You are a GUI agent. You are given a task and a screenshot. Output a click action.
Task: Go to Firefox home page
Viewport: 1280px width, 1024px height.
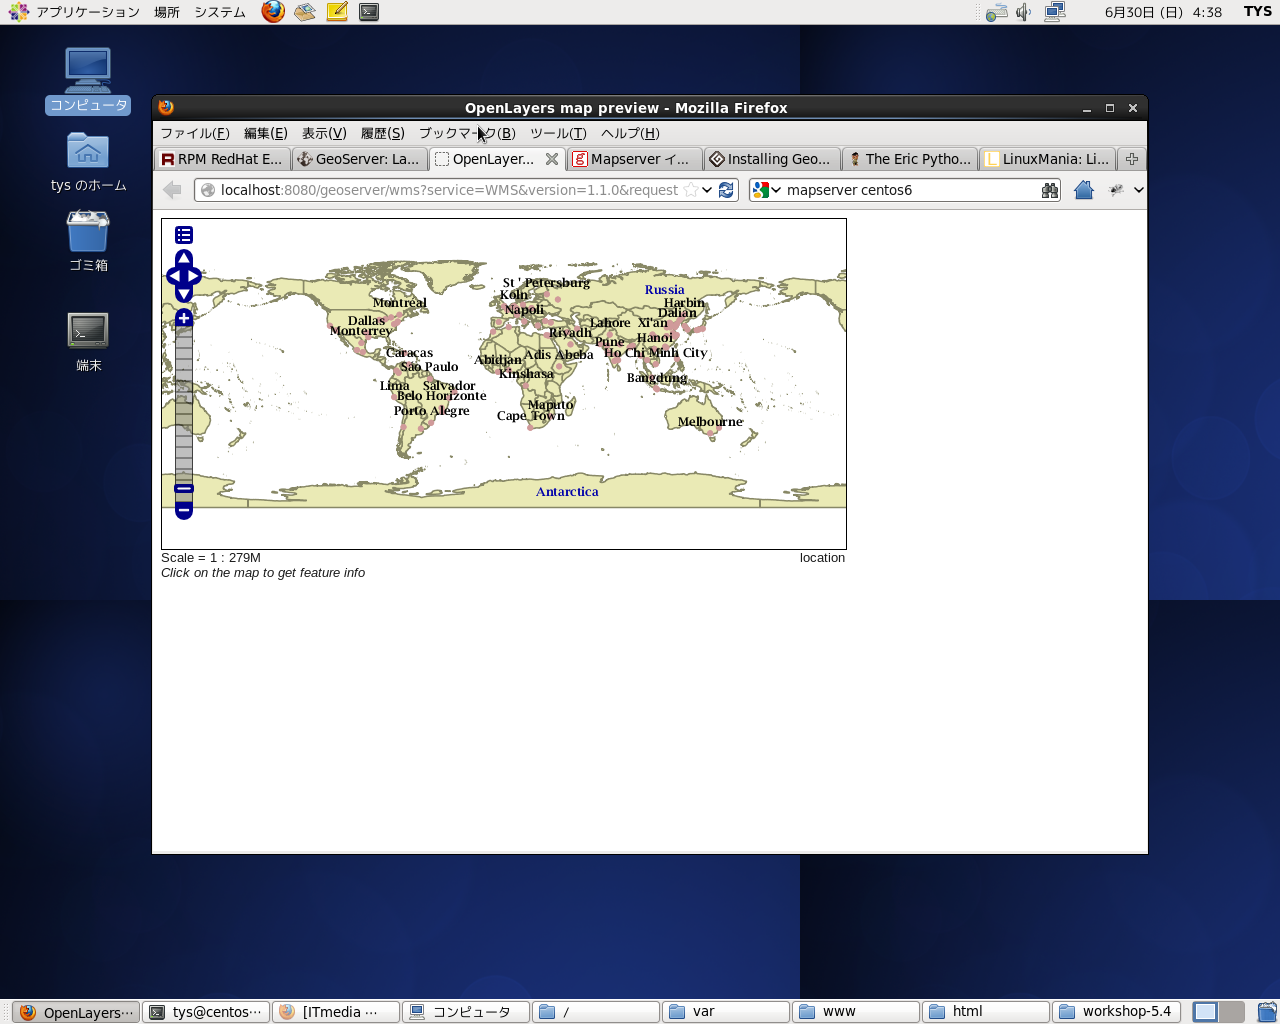(1083, 190)
